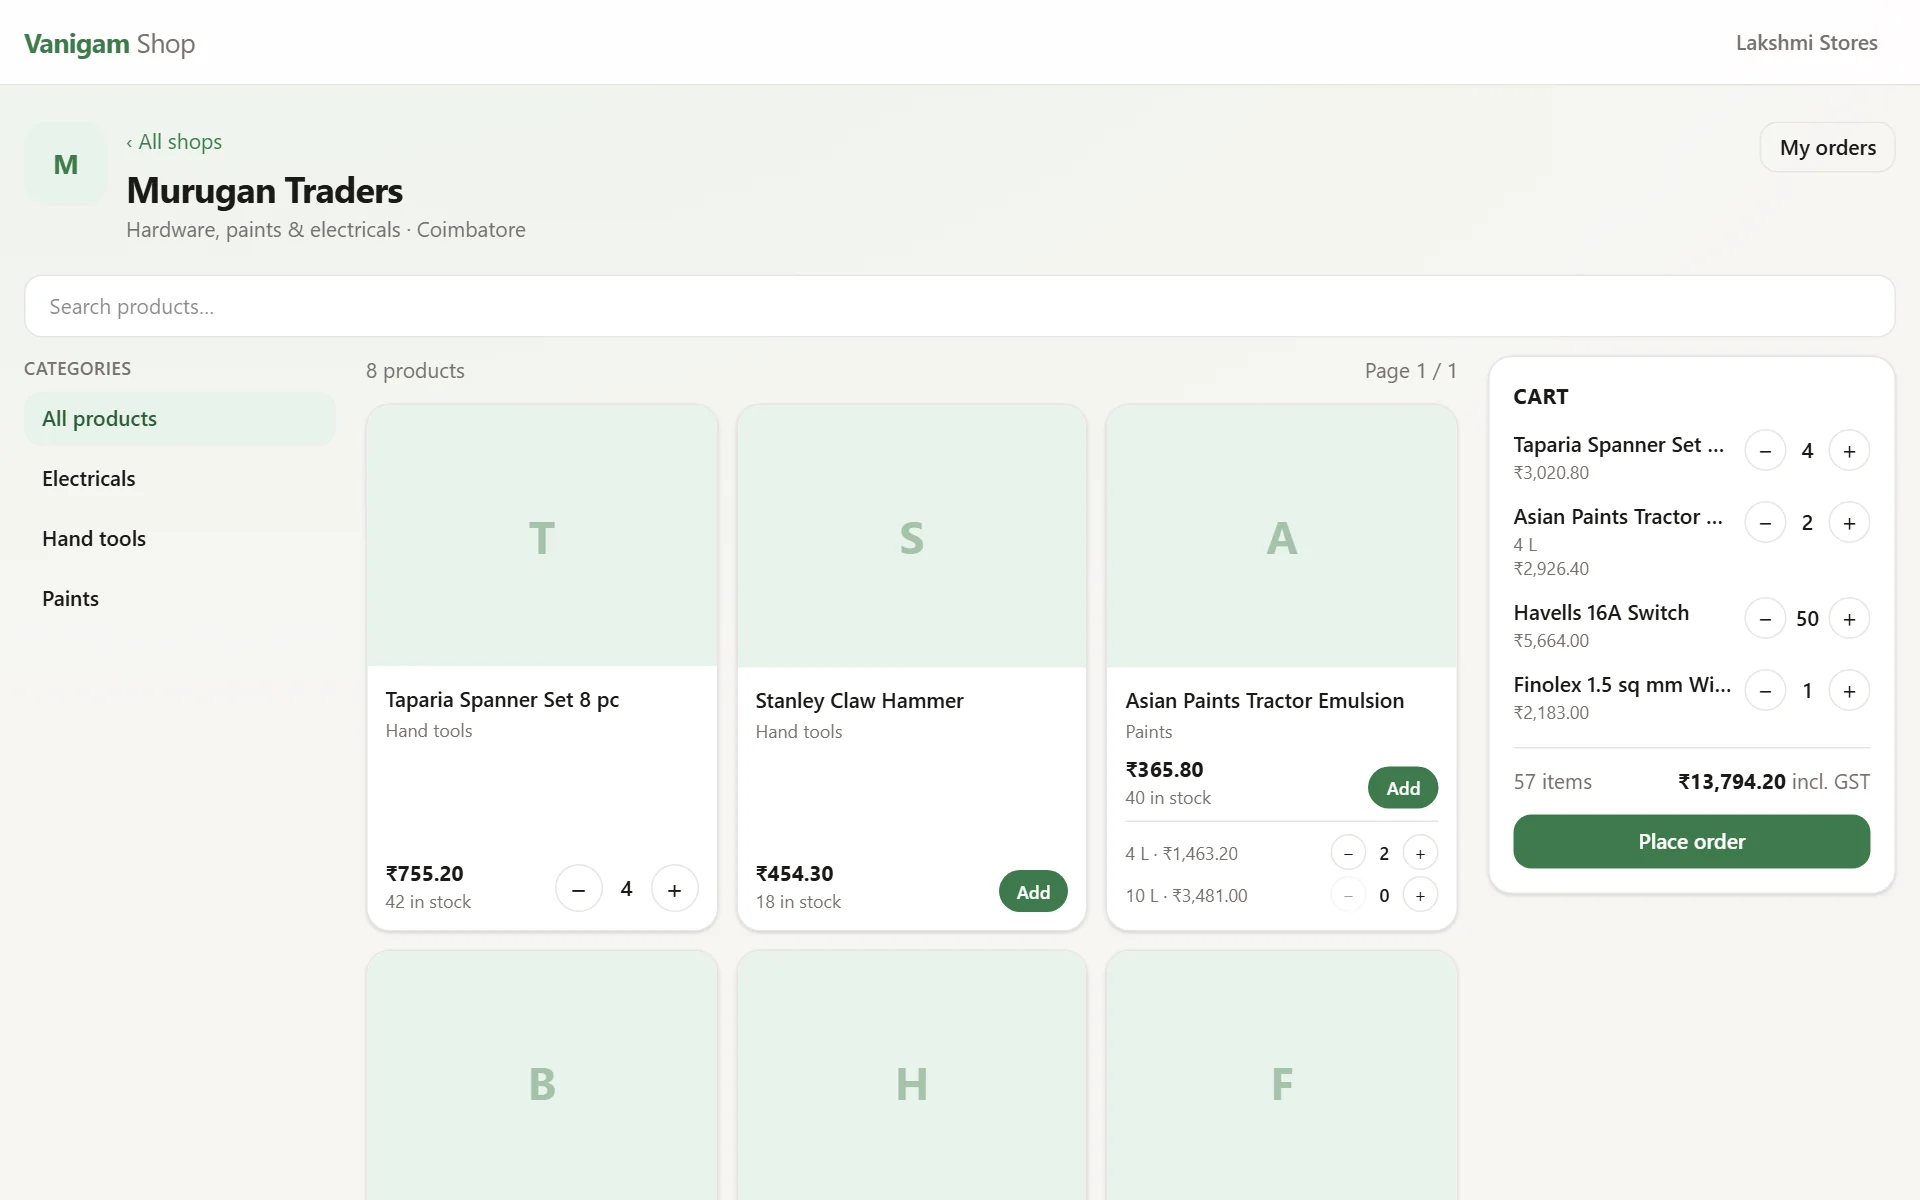Increase Taparia Spanner Set quantity in cart
The width and height of the screenshot is (1920, 1200).
(x=1849, y=451)
